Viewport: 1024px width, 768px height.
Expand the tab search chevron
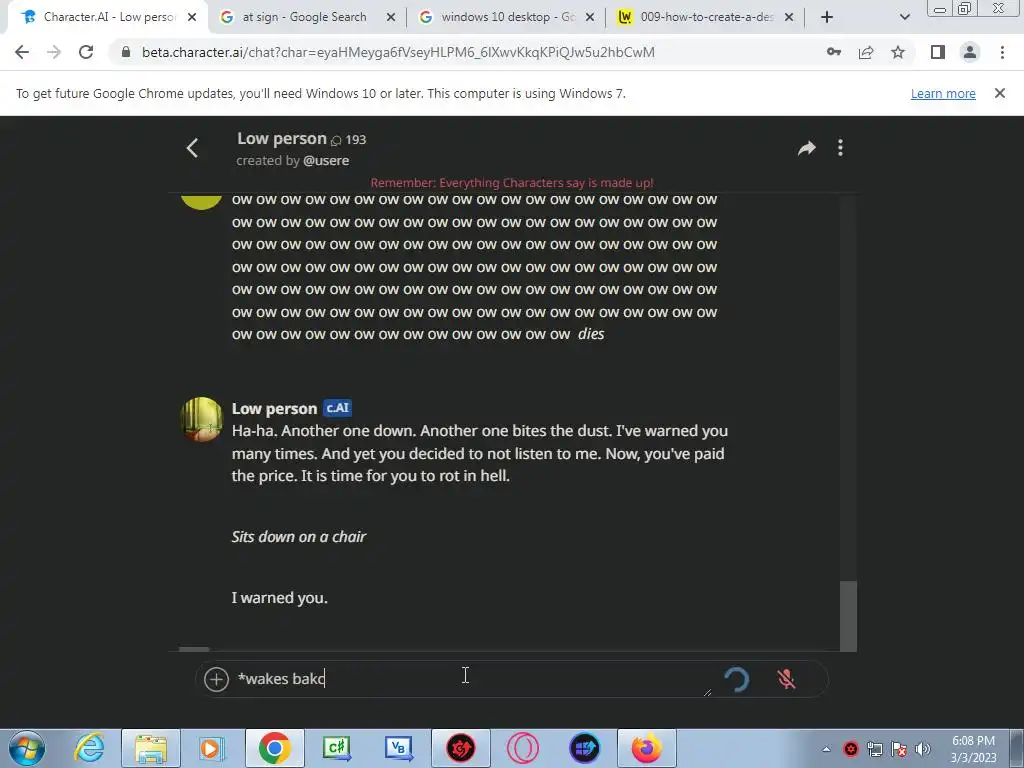point(904,17)
